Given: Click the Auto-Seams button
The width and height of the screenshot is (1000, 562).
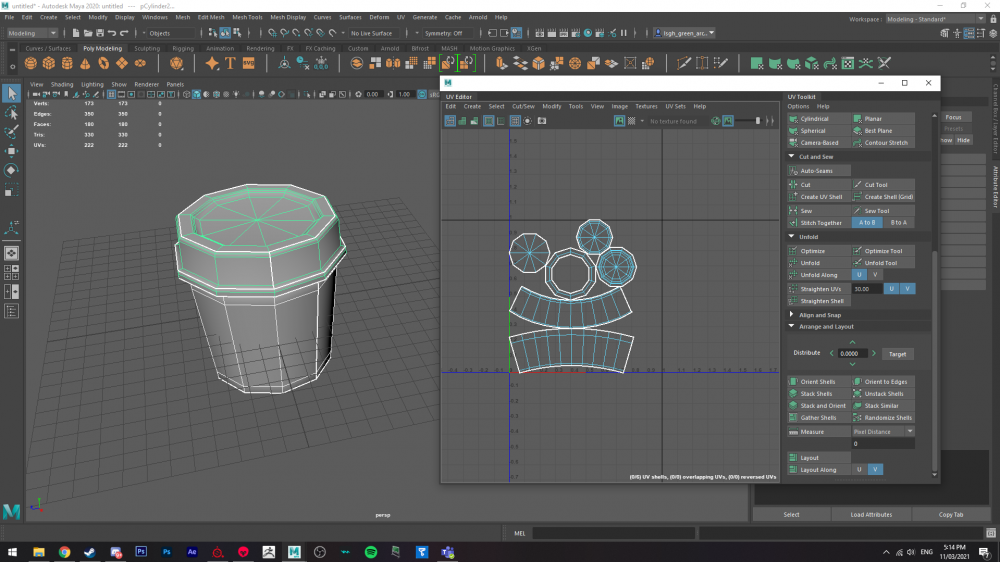Looking at the screenshot, I should [x=816, y=171].
